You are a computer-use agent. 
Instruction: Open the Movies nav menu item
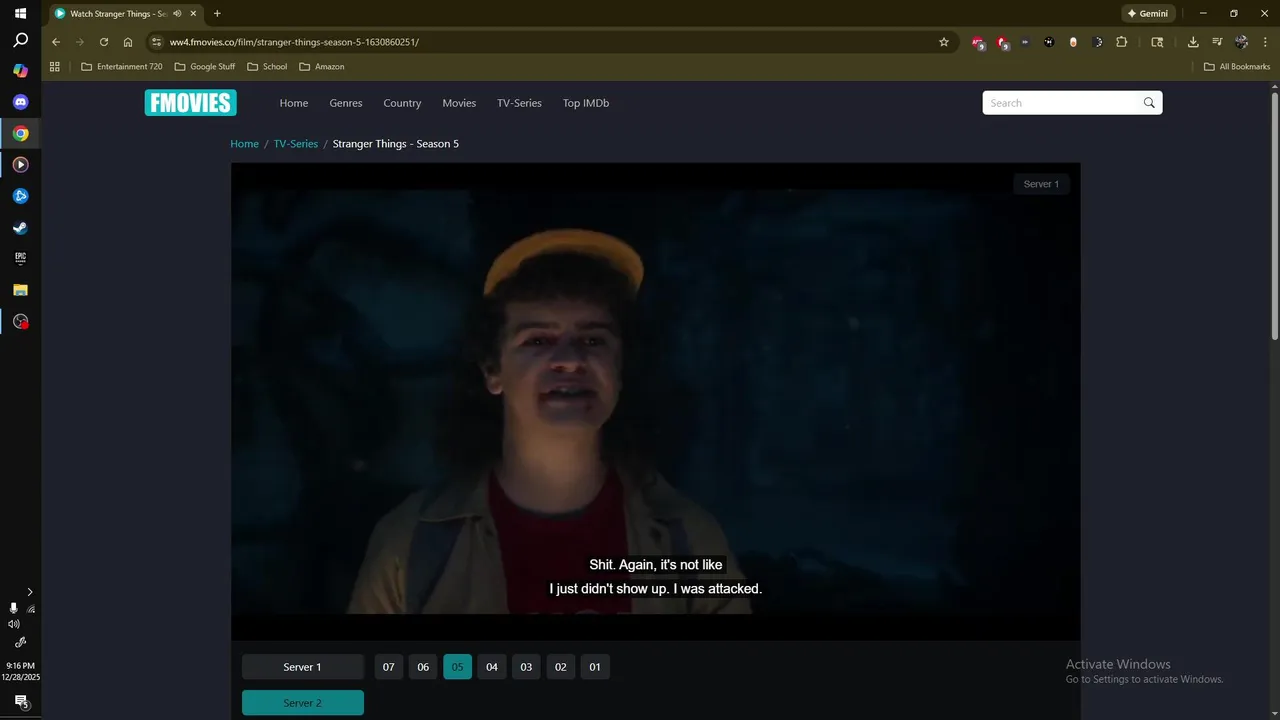pyautogui.click(x=459, y=103)
